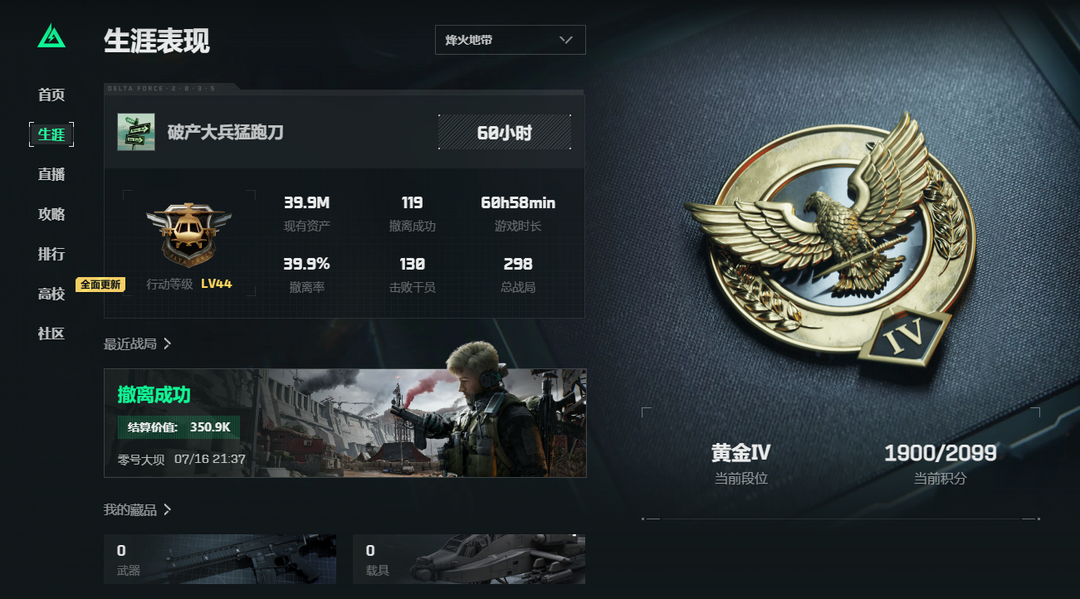Open the 烽火地带 mode dropdown
Screen dimensions: 1080x599
(x=510, y=40)
